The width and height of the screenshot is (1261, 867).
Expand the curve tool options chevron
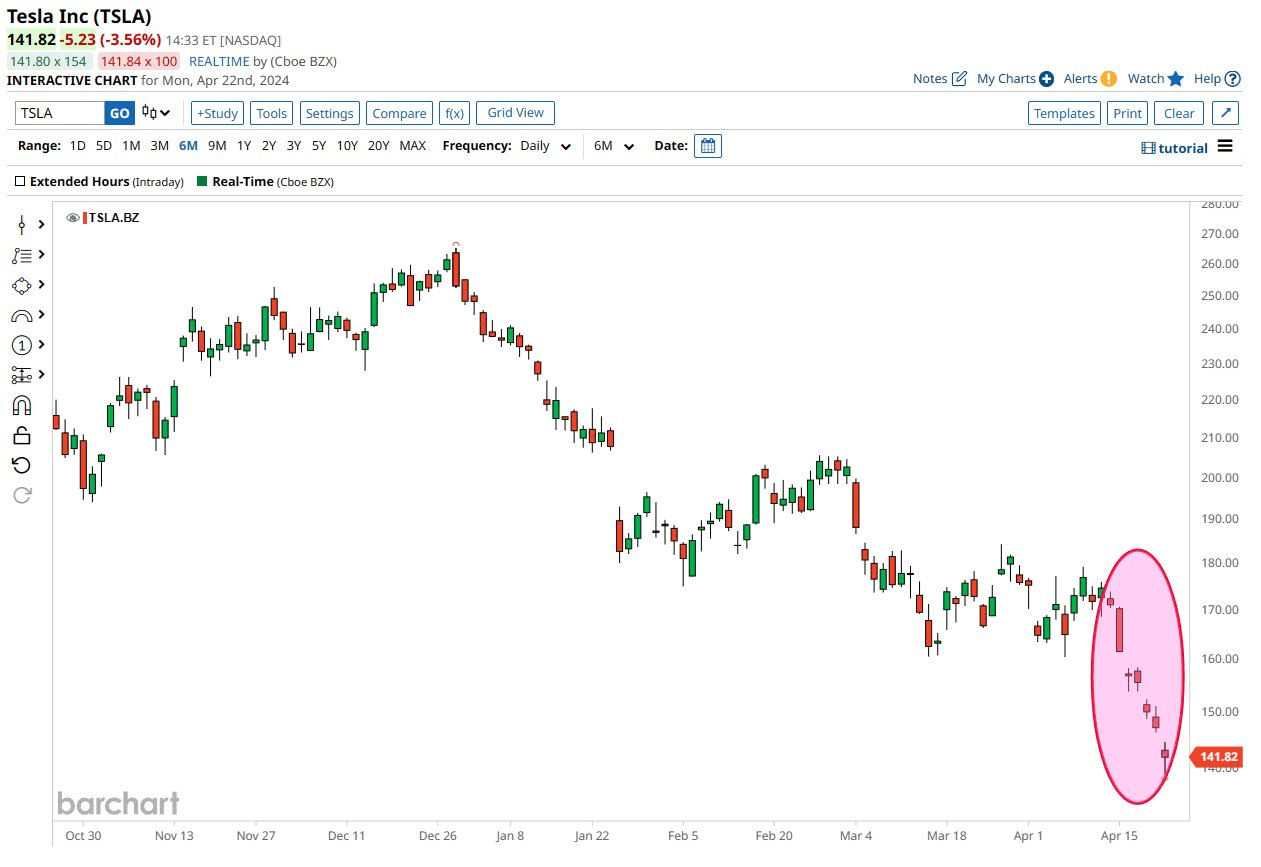tap(42, 315)
